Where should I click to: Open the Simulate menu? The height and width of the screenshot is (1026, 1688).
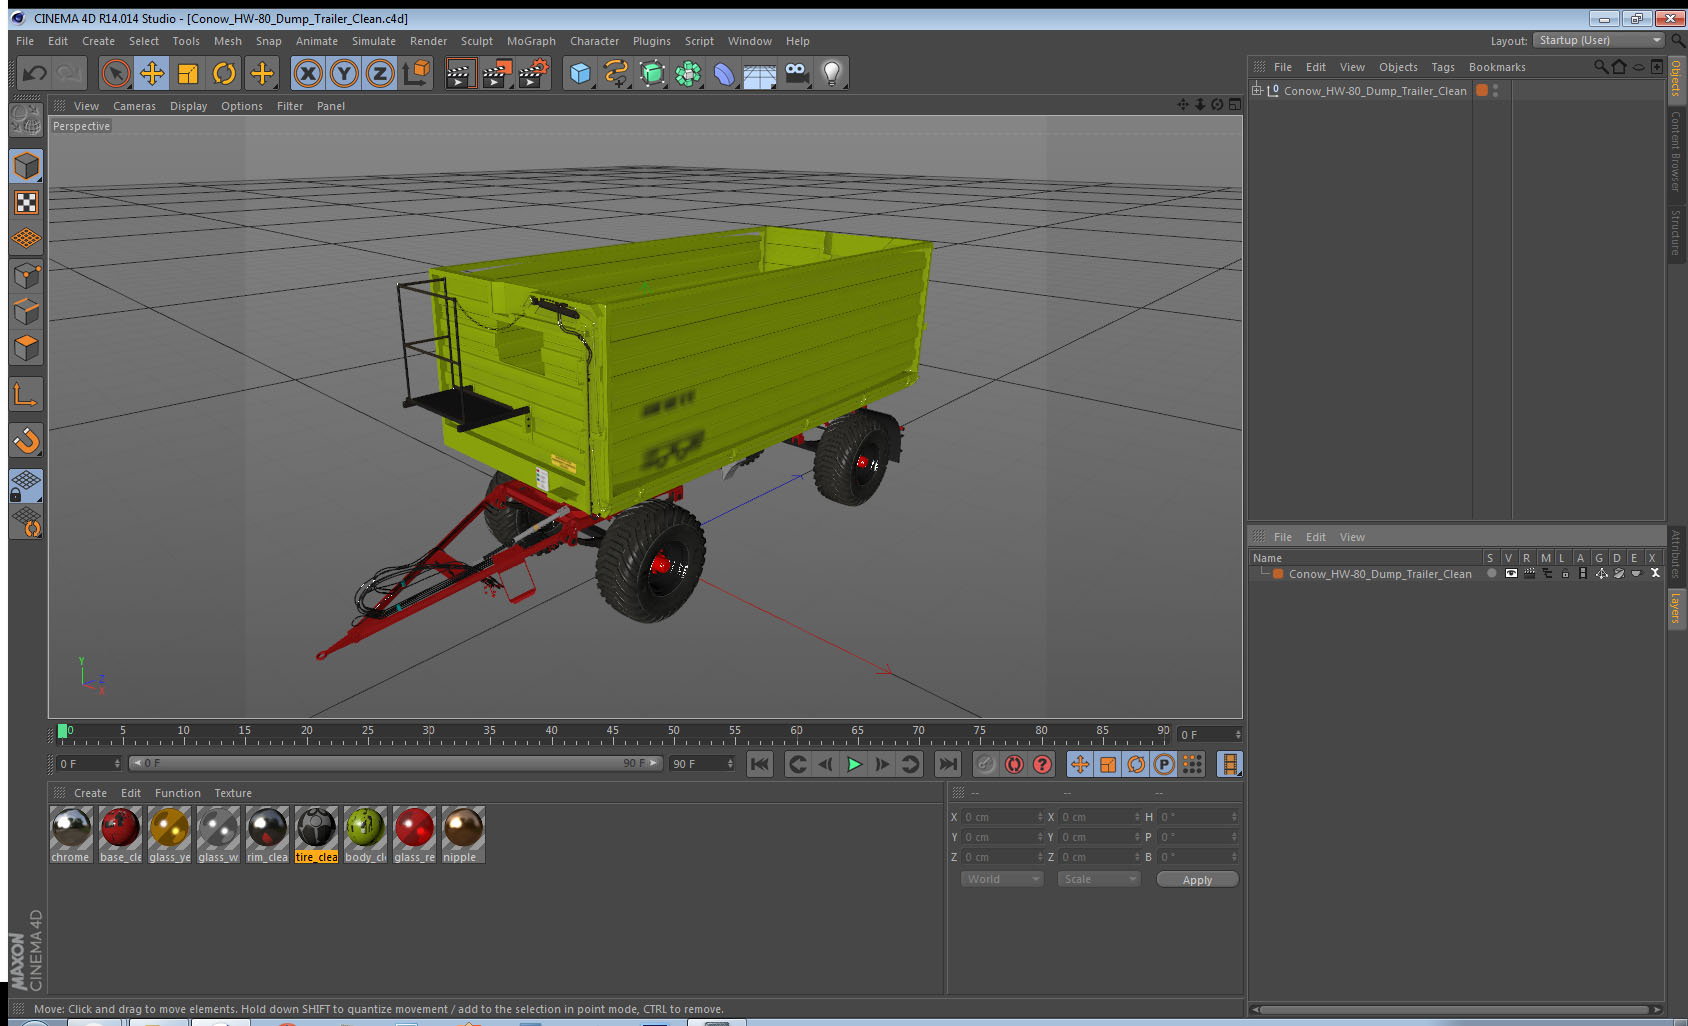[x=374, y=41]
